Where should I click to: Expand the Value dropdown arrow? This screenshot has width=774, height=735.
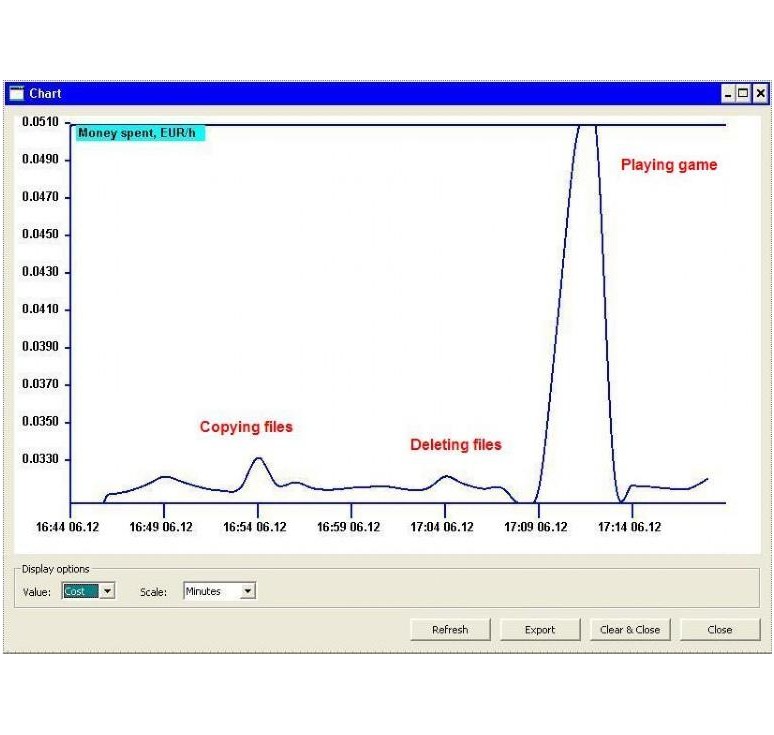[x=107, y=591]
